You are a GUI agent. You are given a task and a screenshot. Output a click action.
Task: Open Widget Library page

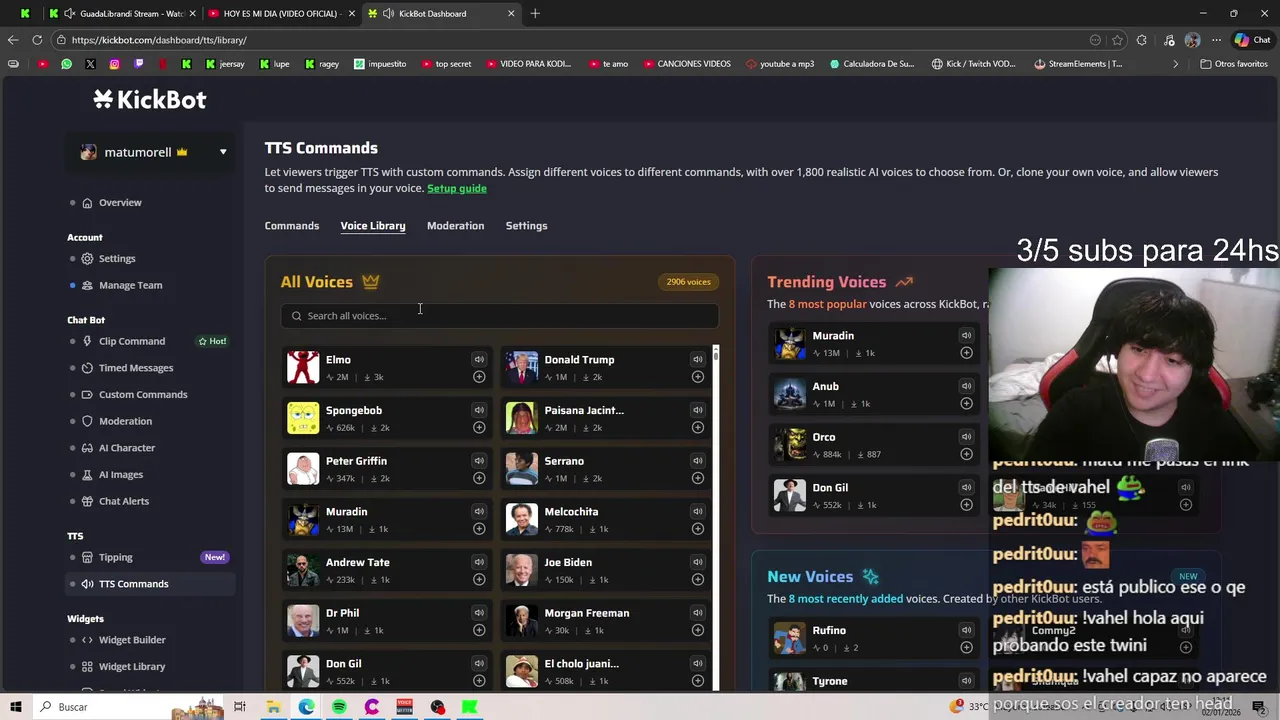click(132, 667)
